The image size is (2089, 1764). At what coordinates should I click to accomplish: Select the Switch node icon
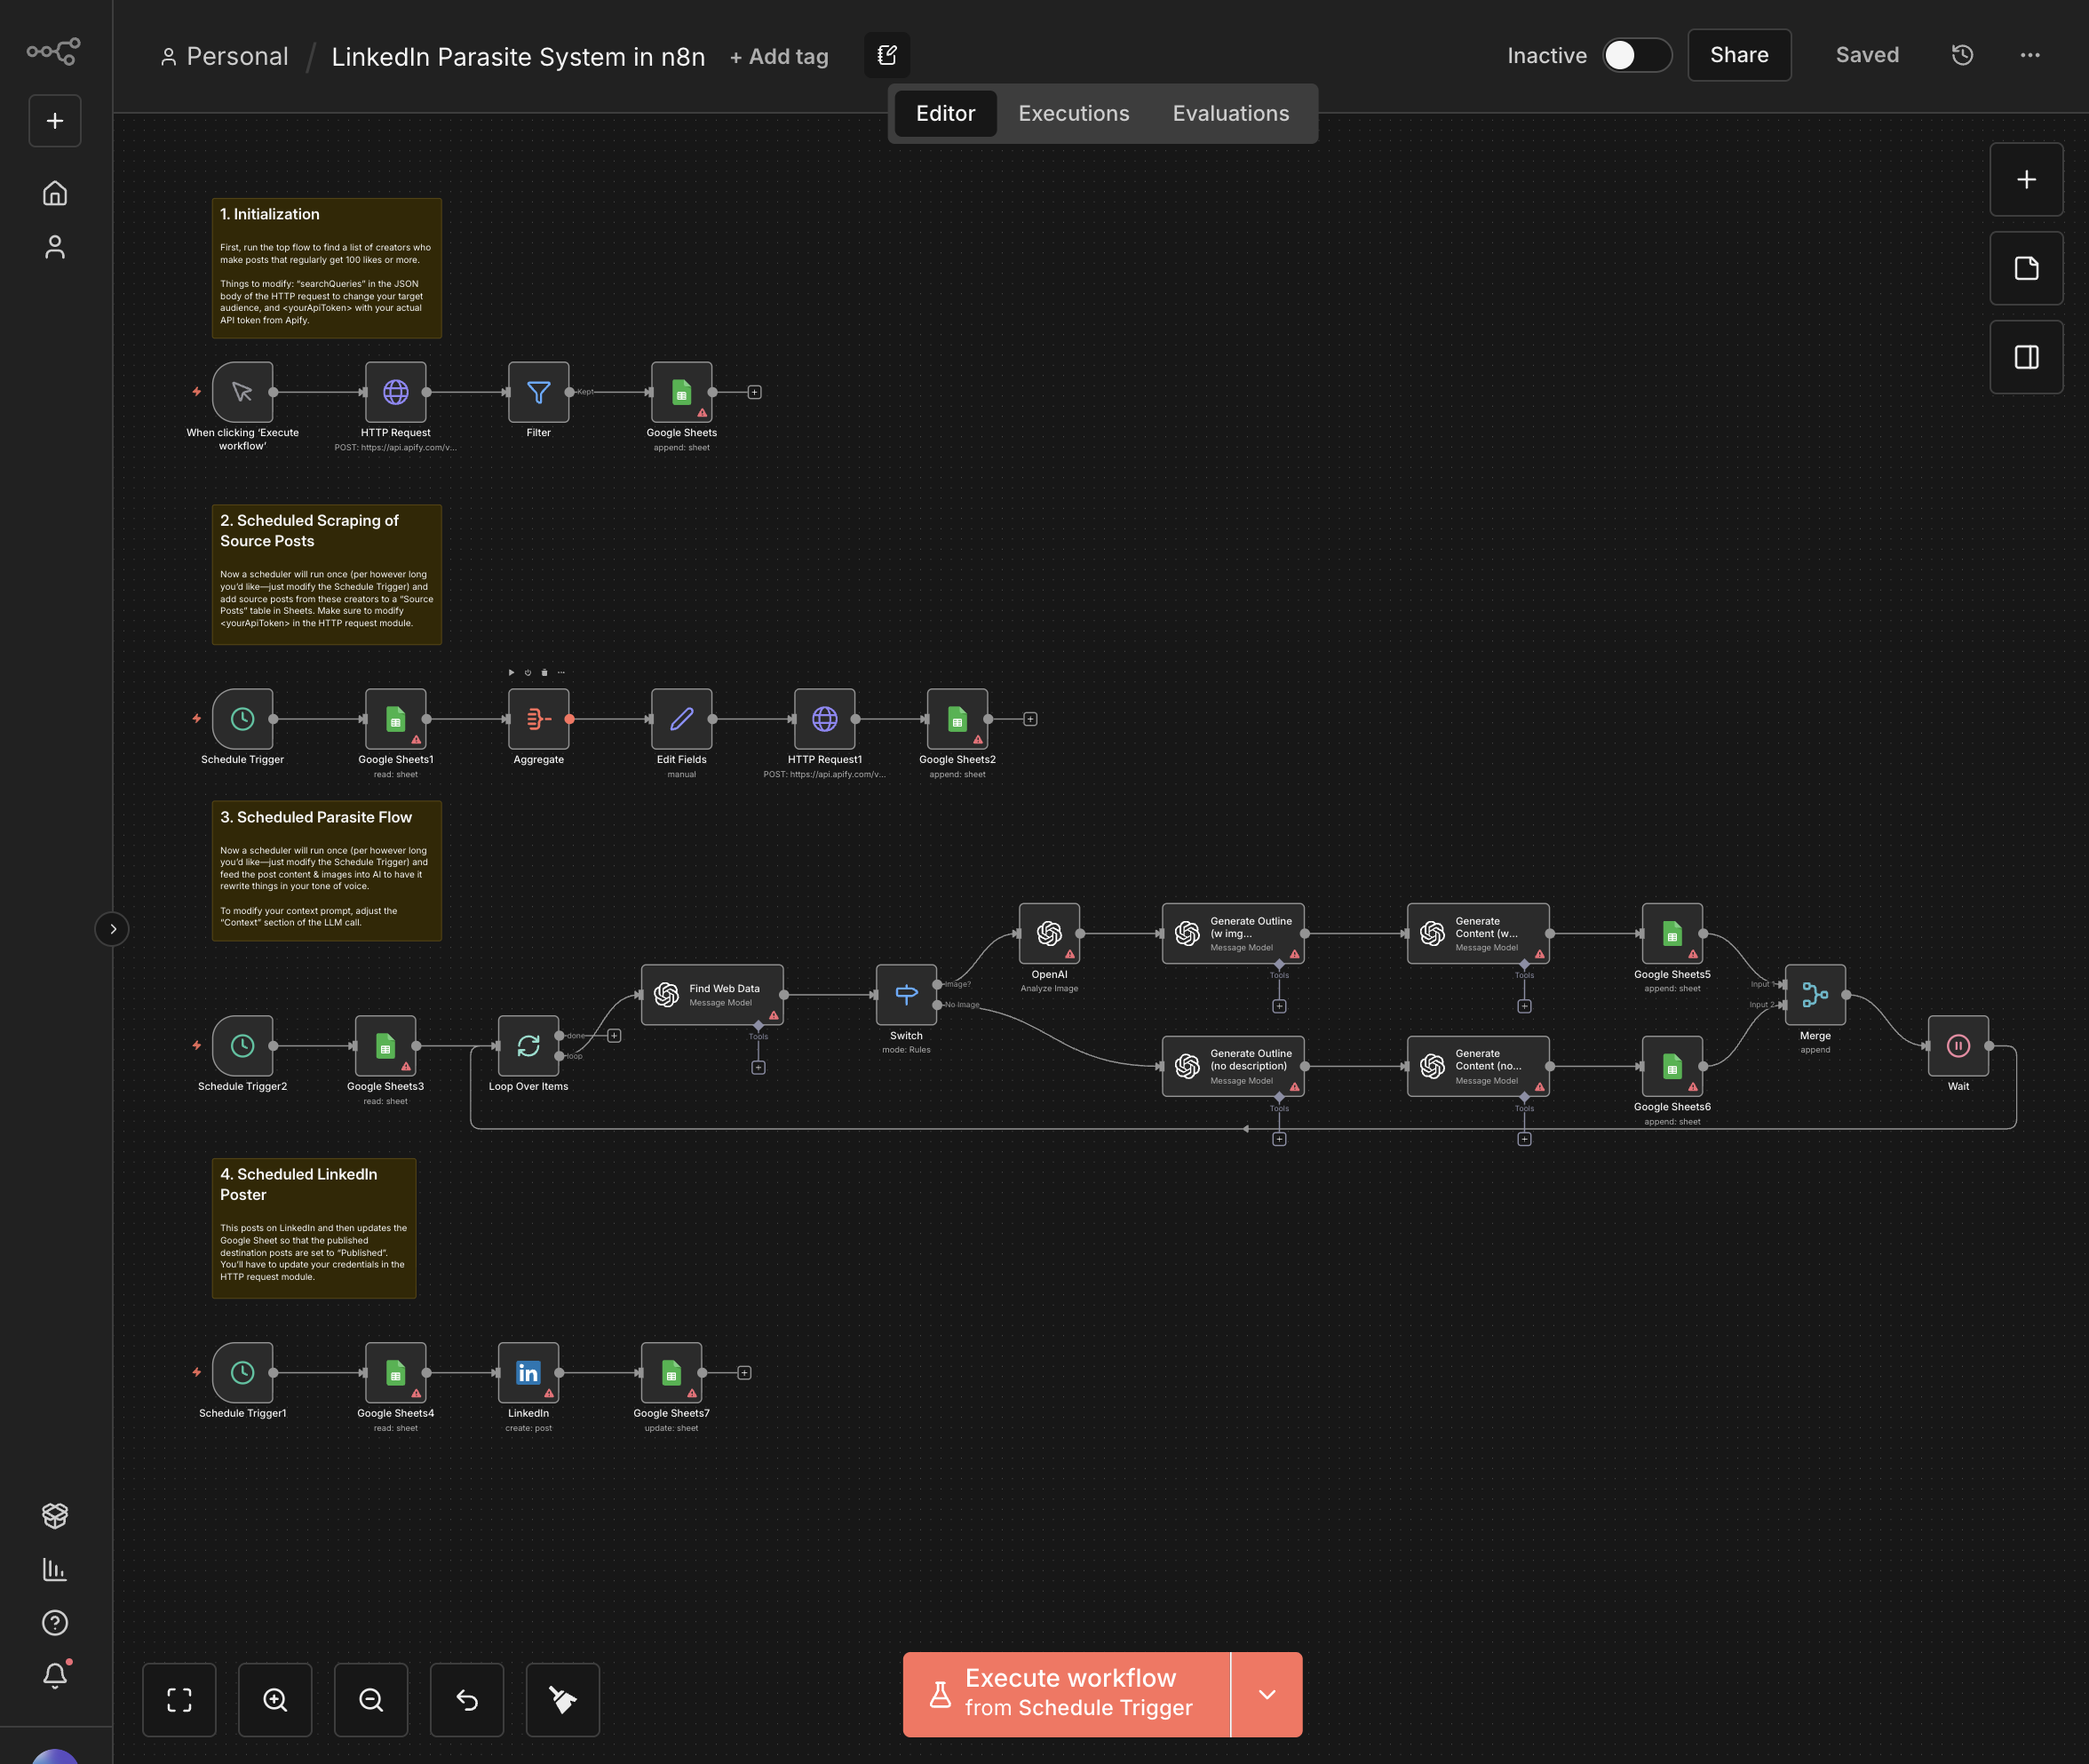[906, 994]
